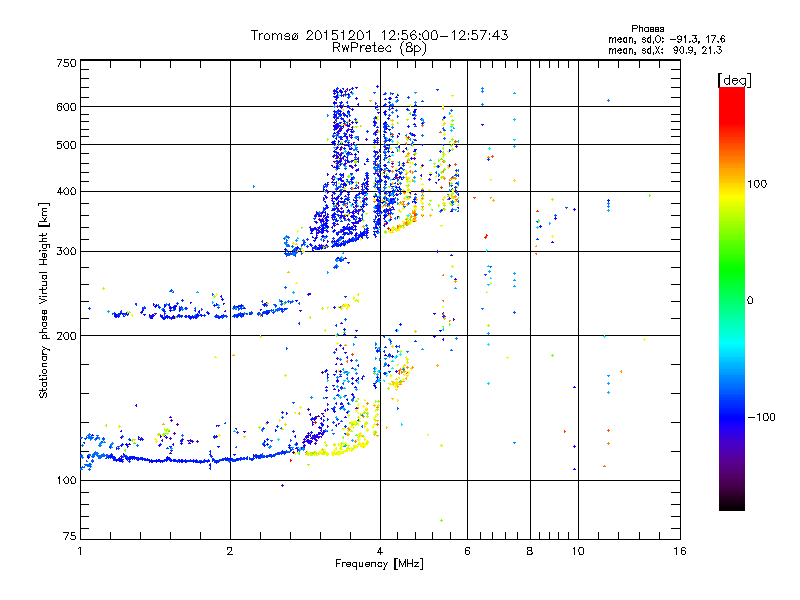Image resolution: width=800 pixels, height=600 pixels.
Task: Click the "-100" label beside the colorbar
Action: (761, 417)
